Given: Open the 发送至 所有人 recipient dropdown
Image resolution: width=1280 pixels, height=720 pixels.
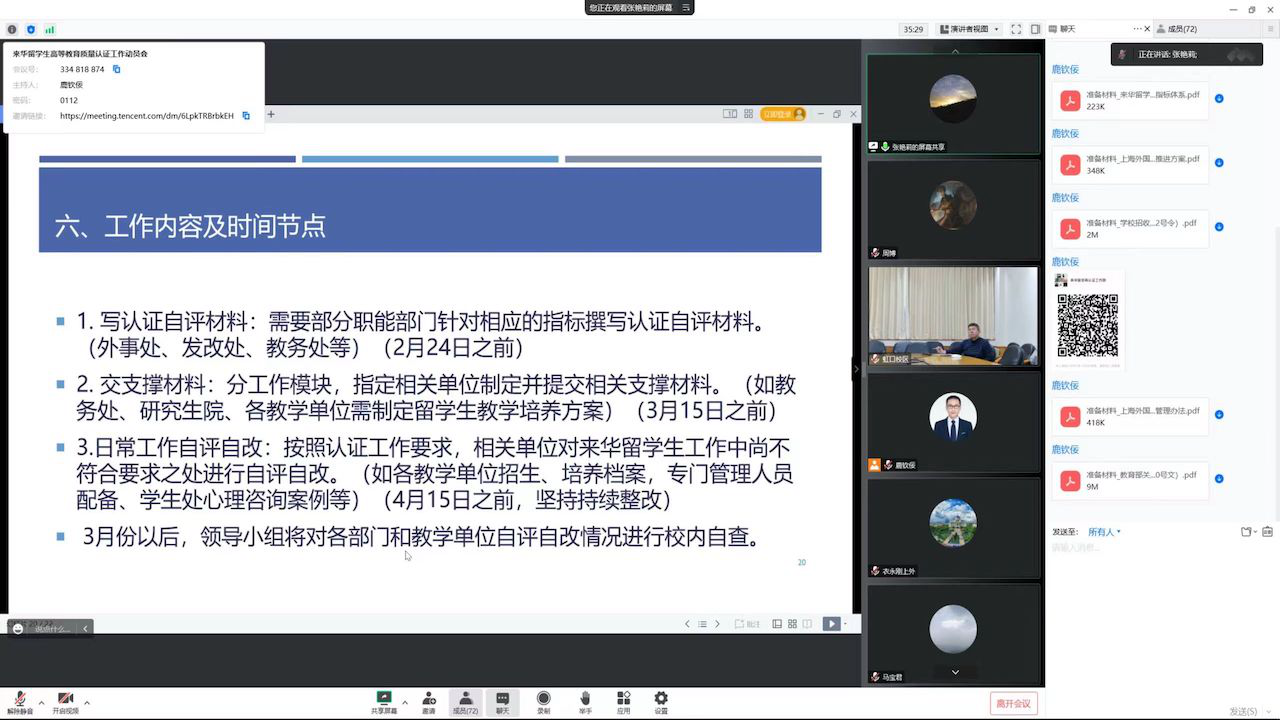Looking at the screenshot, I should (1104, 532).
